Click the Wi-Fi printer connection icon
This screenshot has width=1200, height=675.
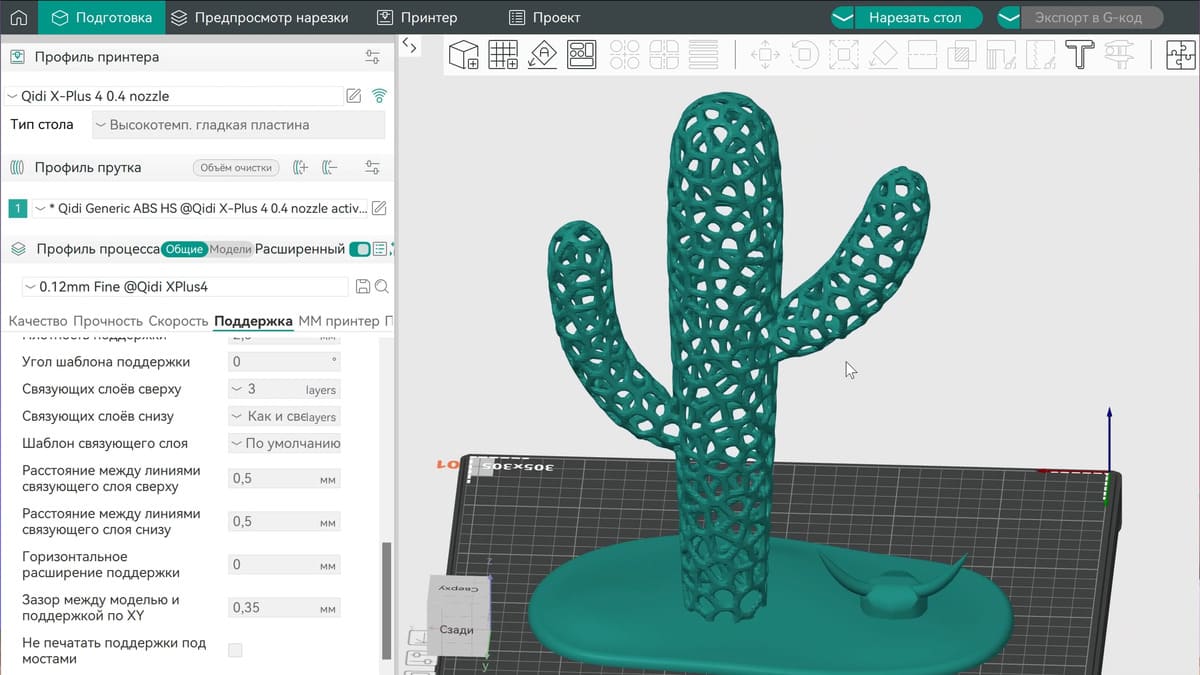tap(379, 96)
